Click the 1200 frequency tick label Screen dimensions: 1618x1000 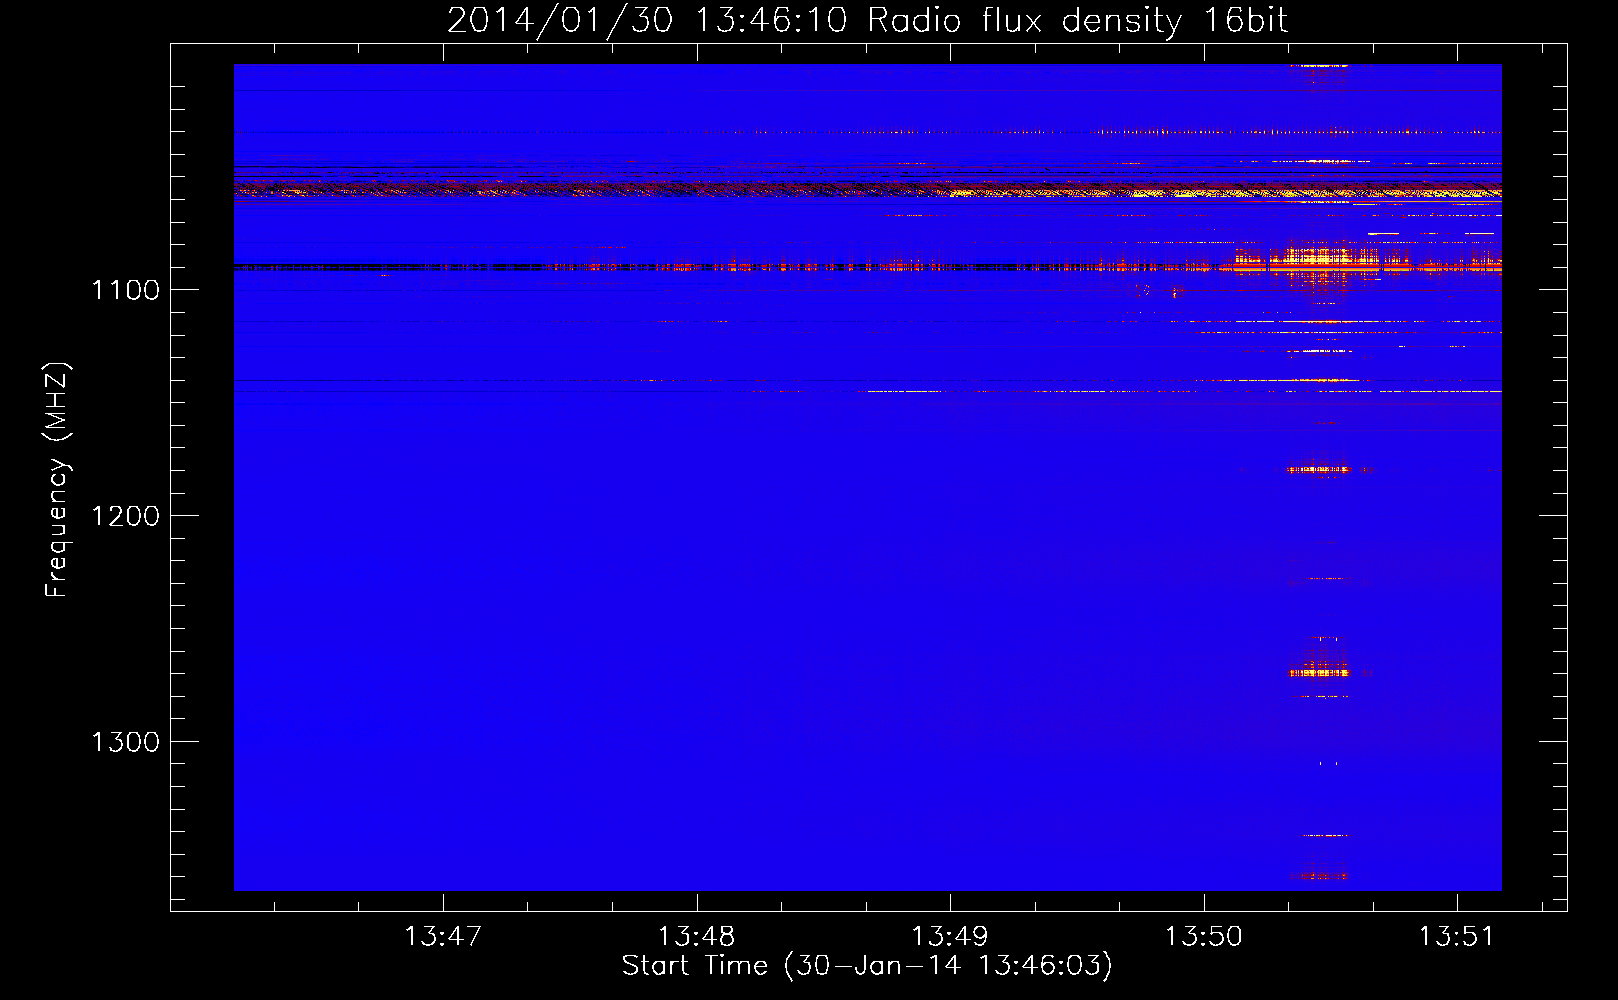[x=126, y=516]
